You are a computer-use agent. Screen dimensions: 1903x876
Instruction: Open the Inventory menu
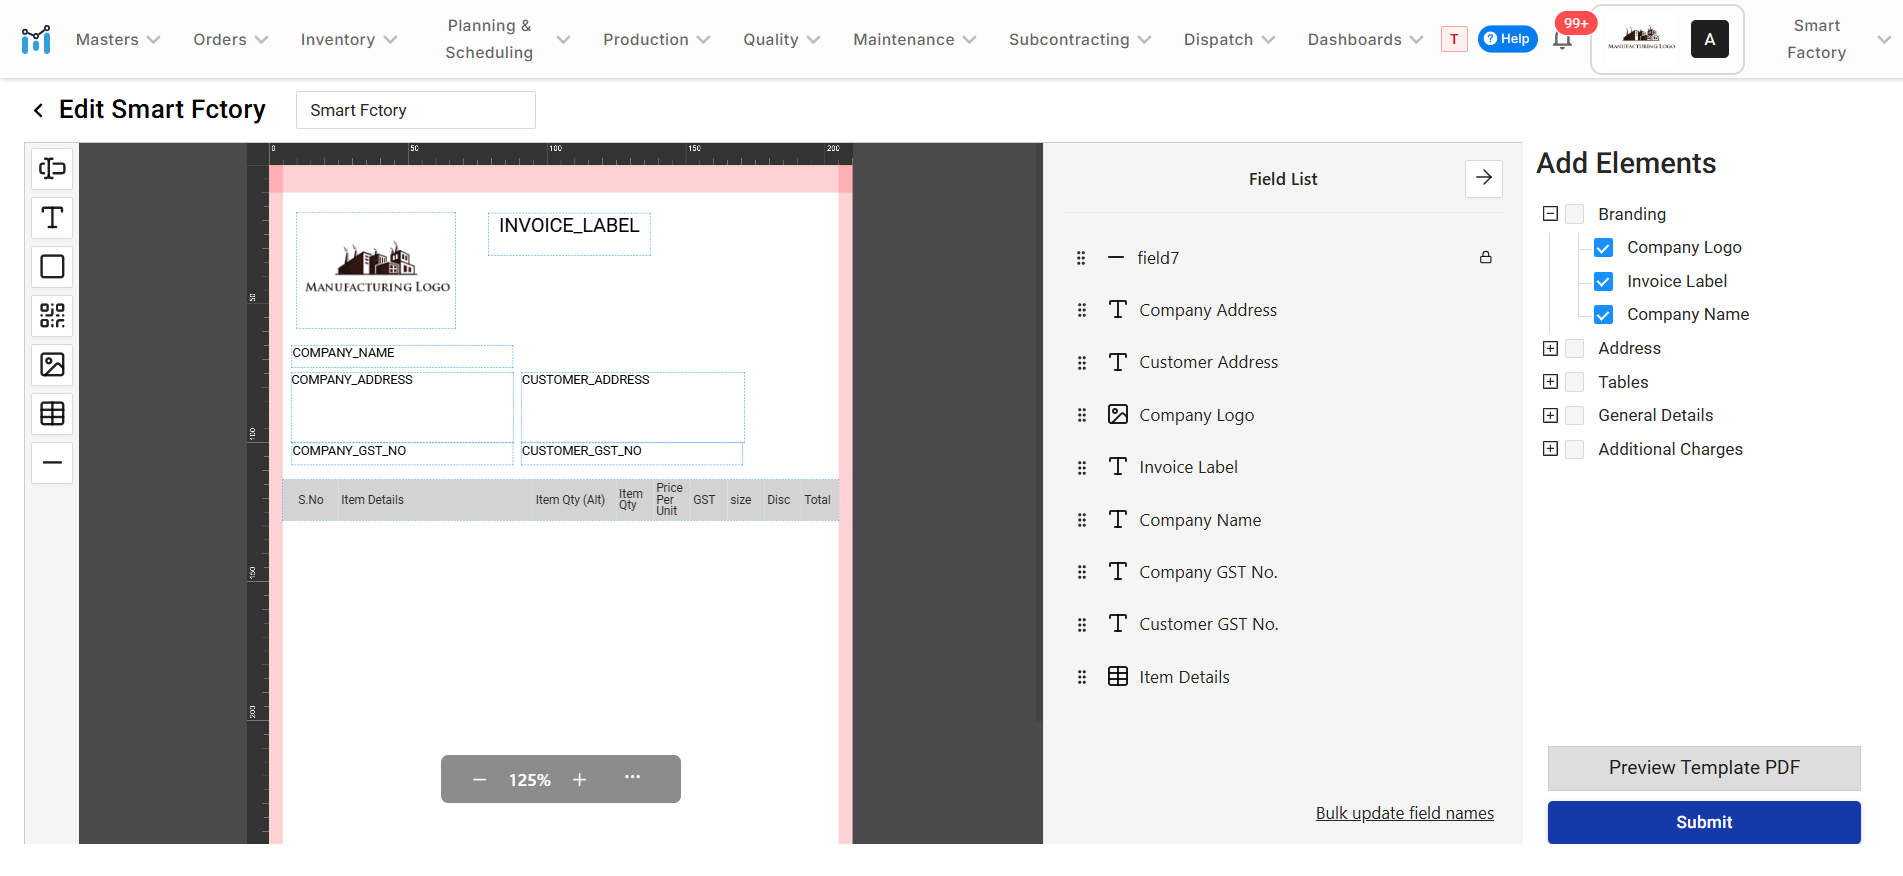tap(348, 40)
